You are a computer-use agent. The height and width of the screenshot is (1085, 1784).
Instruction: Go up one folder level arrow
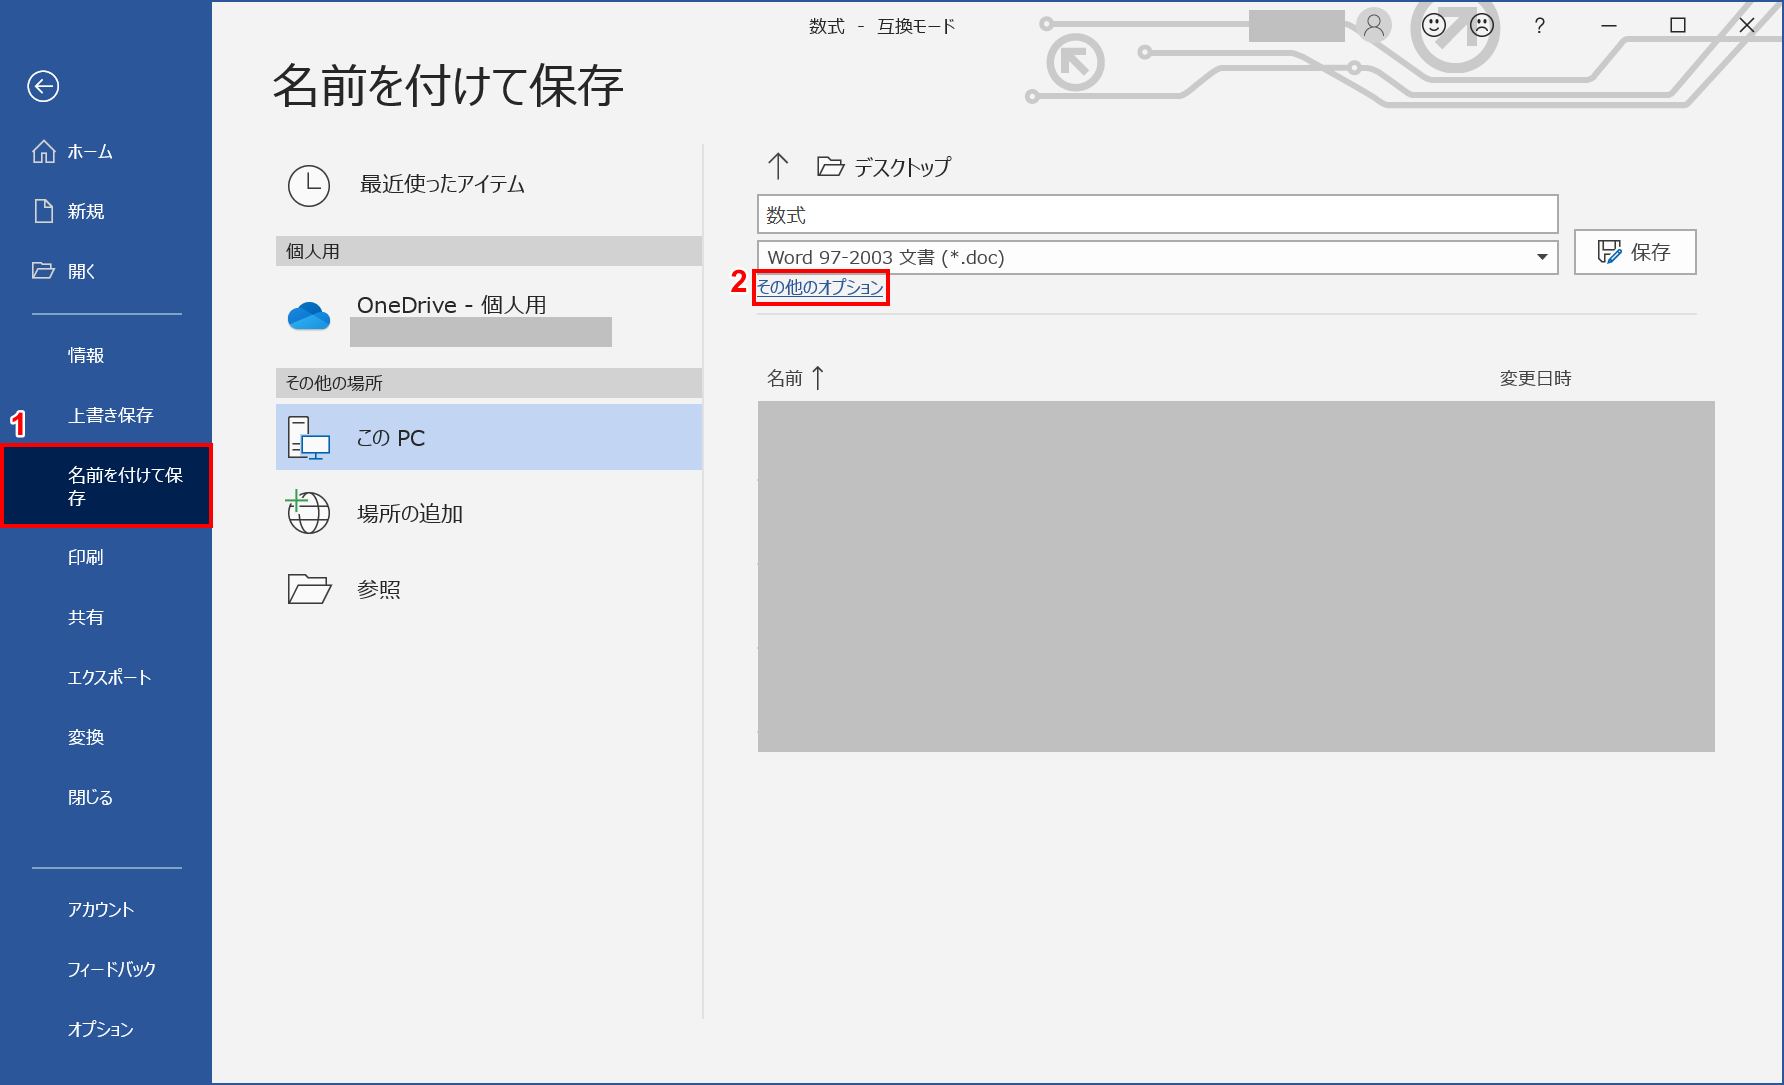778,166
